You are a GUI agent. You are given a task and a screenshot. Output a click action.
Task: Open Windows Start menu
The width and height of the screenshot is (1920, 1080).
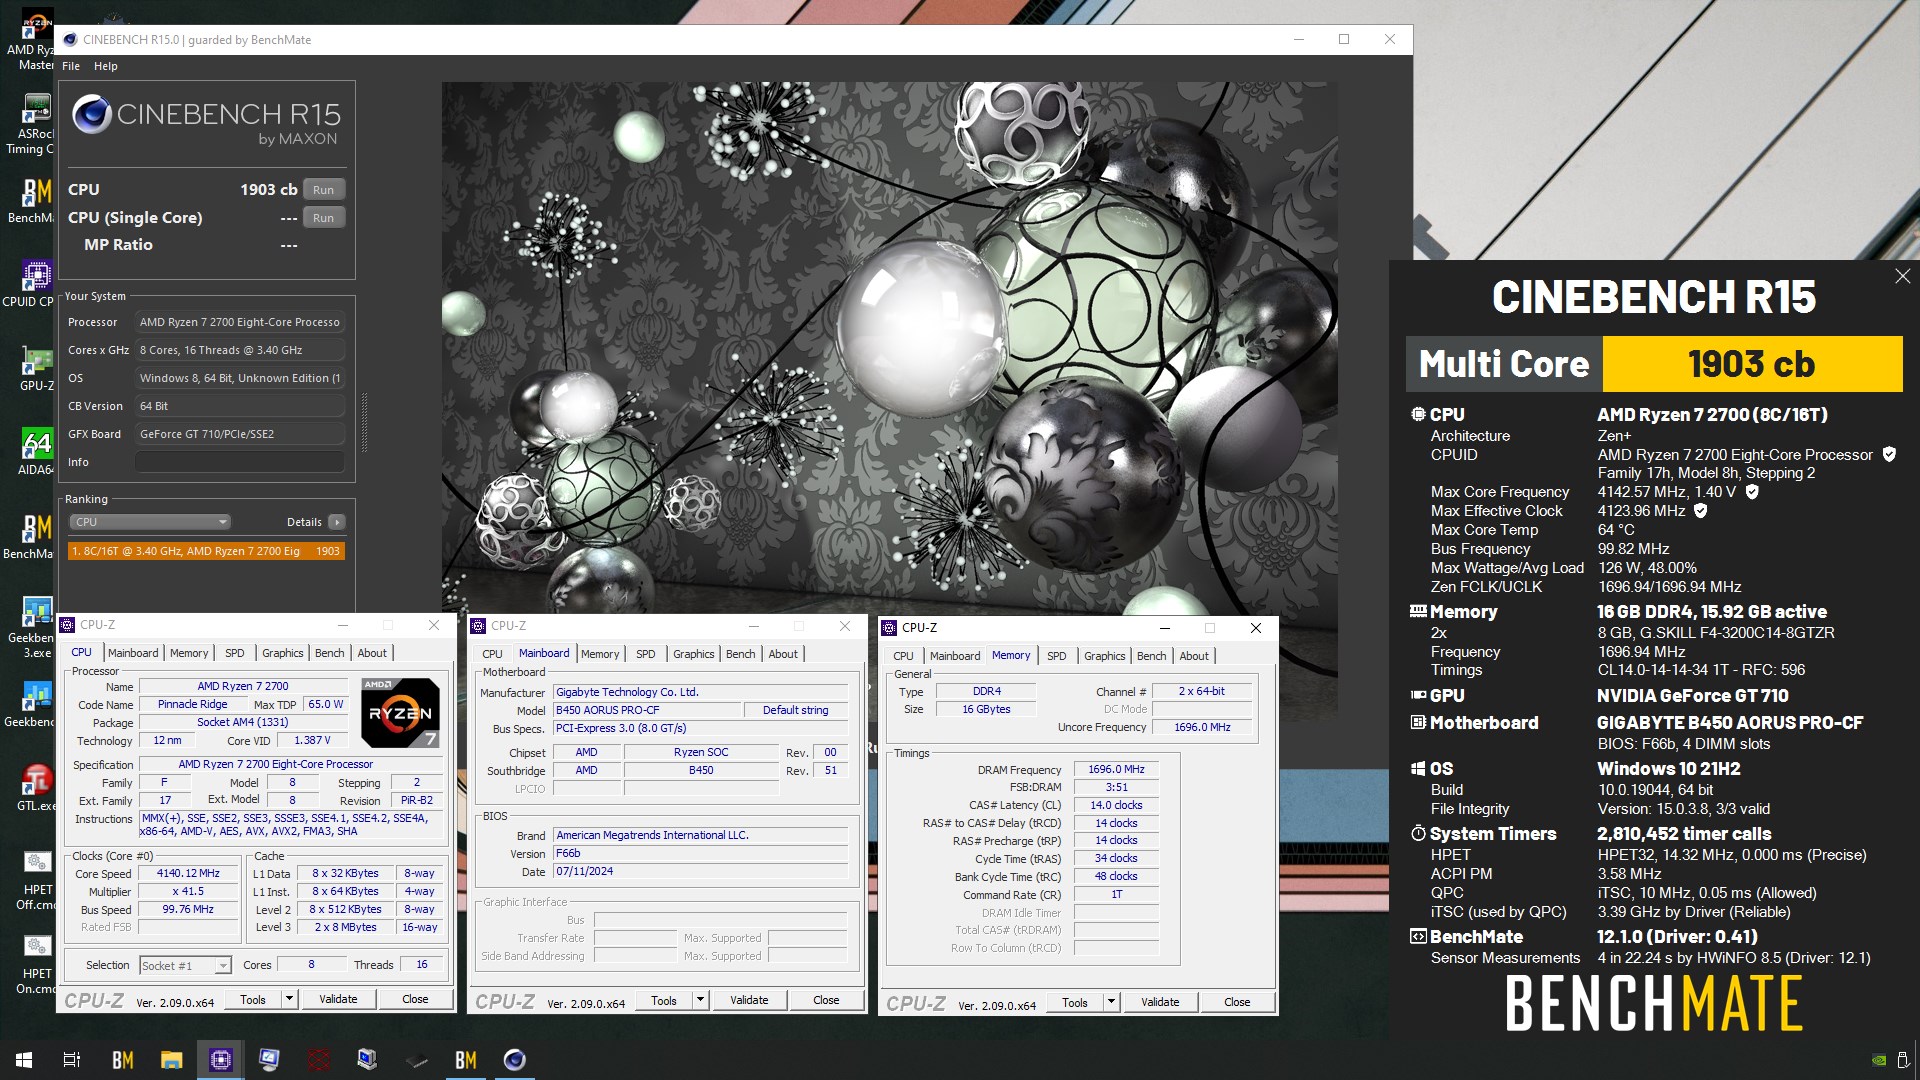point(24,1060)
